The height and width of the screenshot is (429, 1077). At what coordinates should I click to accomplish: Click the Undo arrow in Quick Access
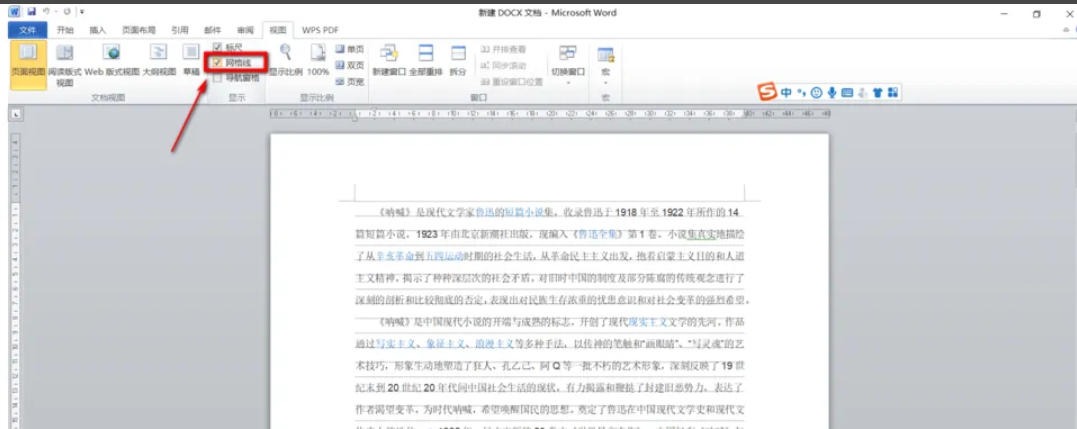pos(46,12)
